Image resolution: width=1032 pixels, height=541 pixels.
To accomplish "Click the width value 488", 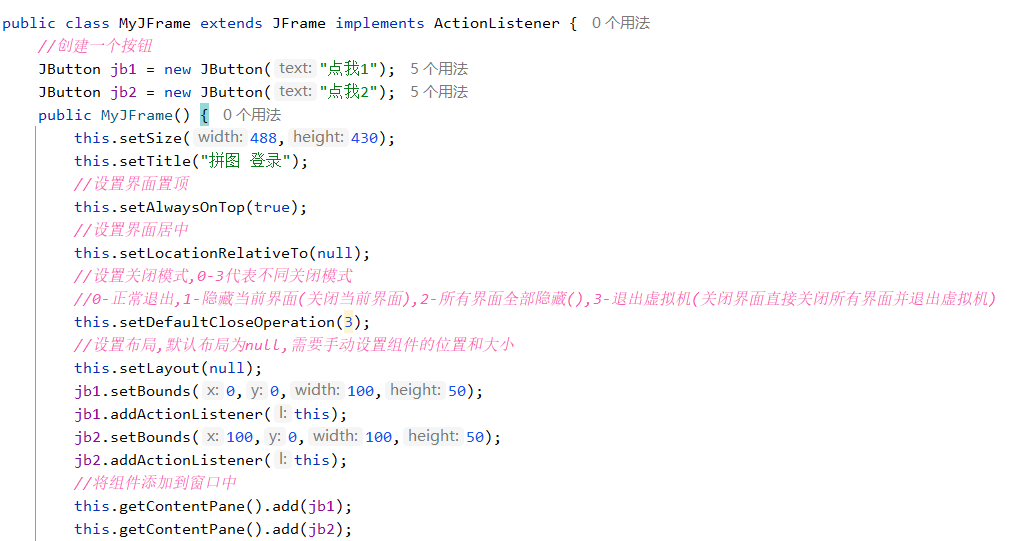I will [x=263, y=138].
